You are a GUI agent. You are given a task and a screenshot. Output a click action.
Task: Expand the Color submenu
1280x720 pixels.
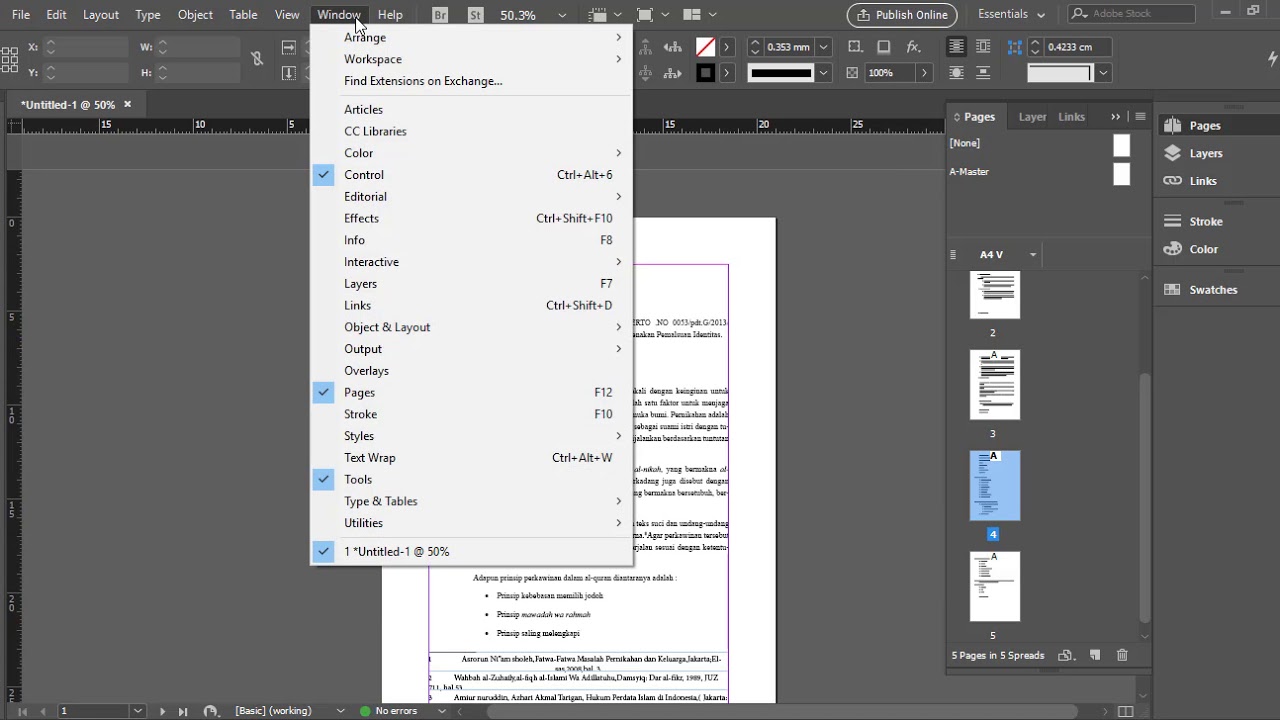click(471, 153)
